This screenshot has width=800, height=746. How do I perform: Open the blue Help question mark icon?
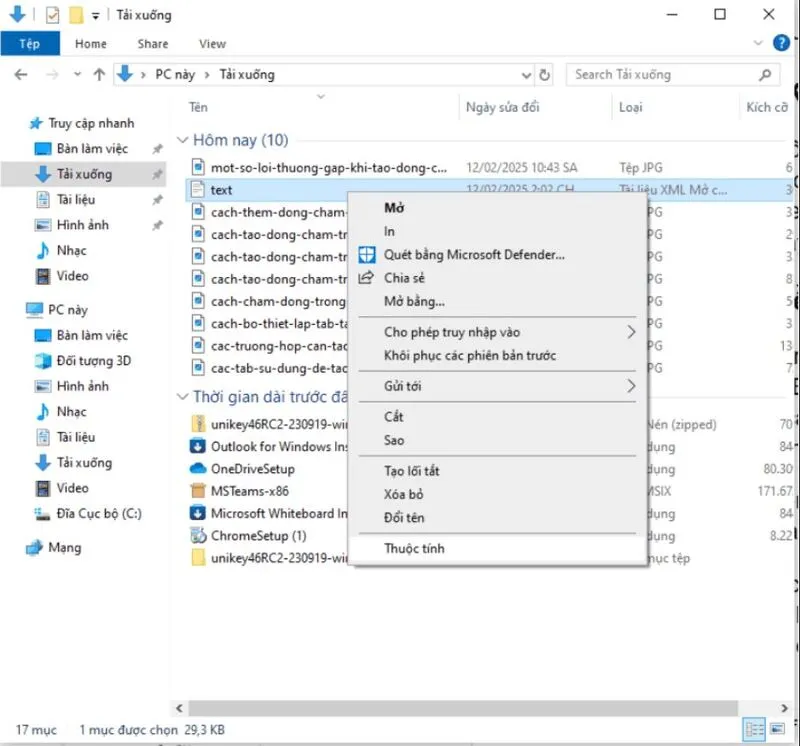781,43
